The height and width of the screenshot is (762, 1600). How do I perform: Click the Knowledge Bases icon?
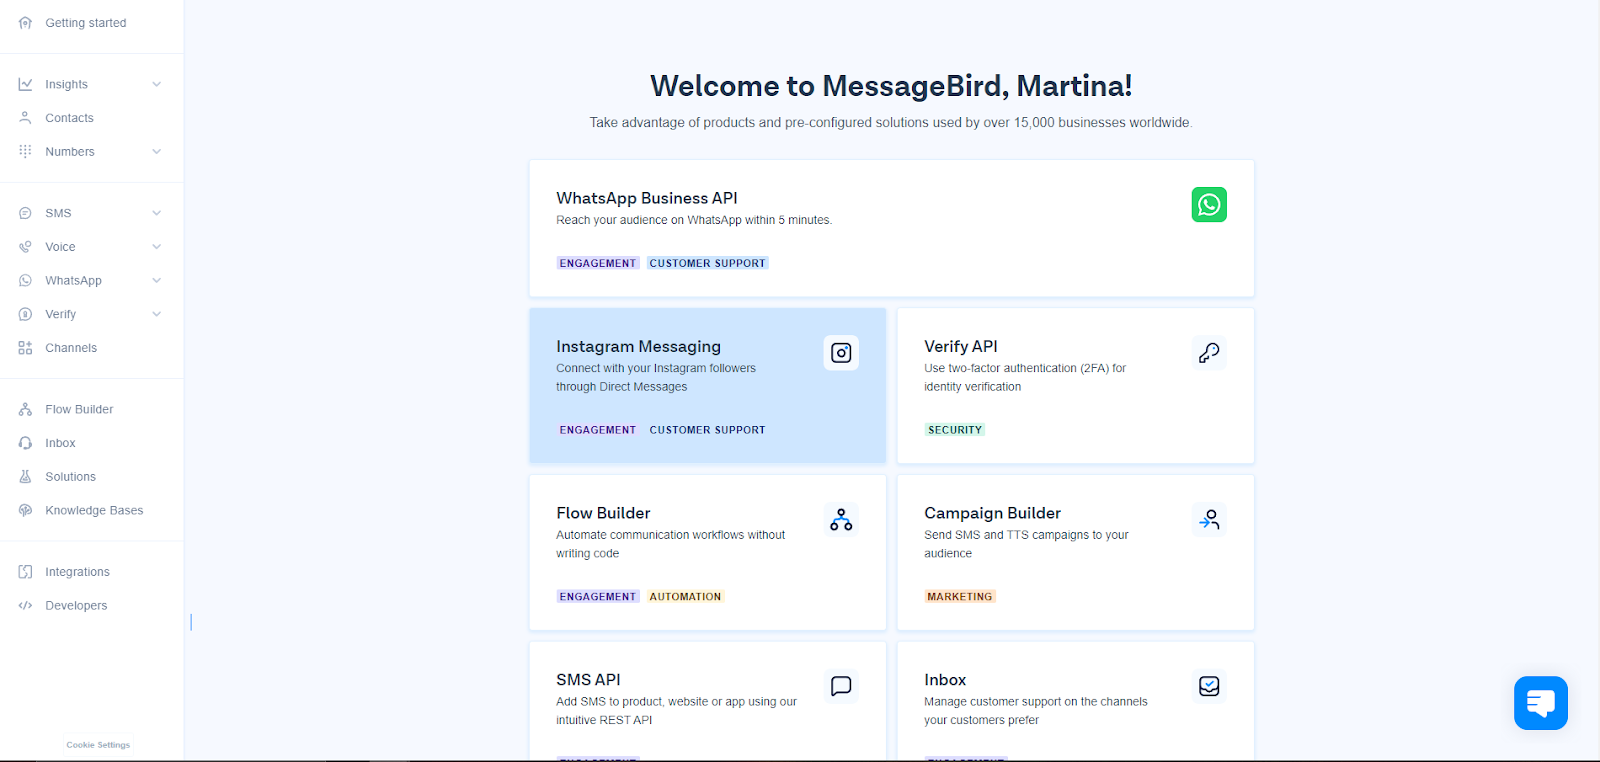click(x=25, y=510)
